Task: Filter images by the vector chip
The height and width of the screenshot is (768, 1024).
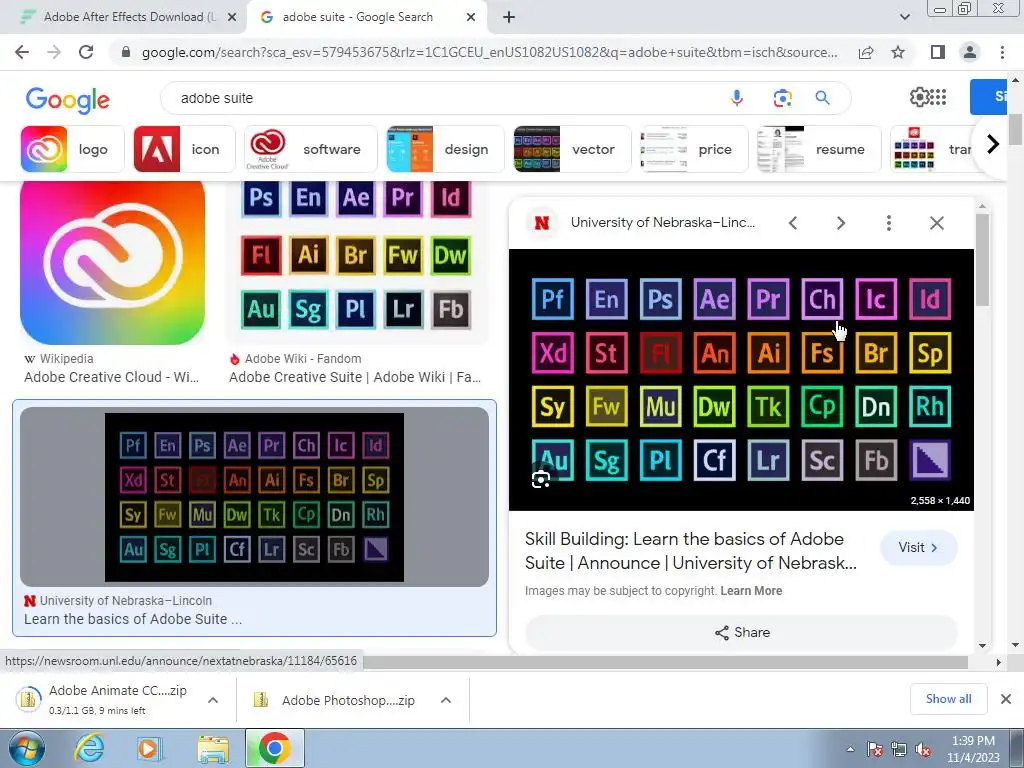Action: coord(572,150)
